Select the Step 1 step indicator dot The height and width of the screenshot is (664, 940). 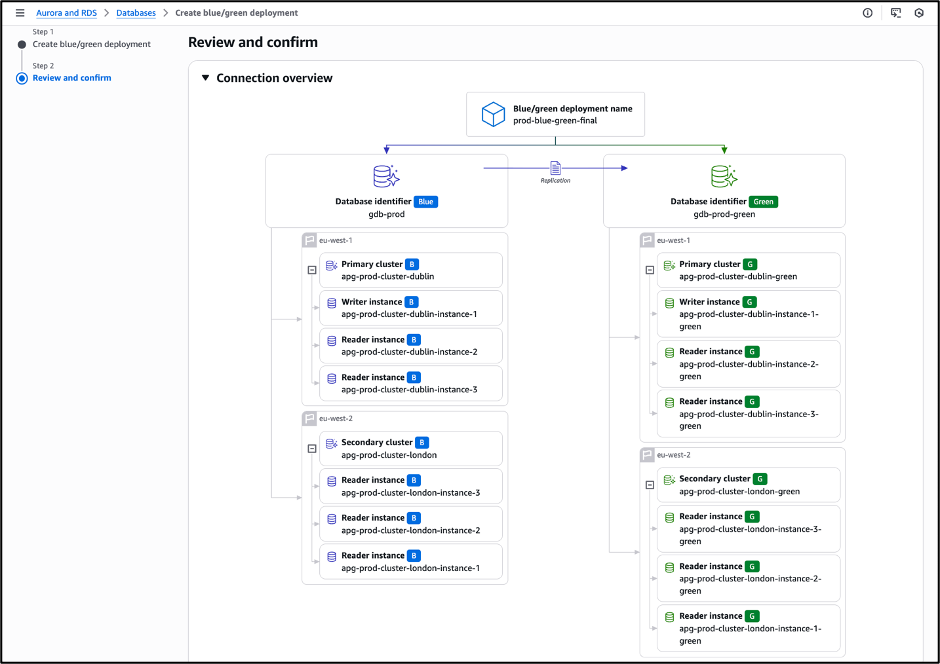pyautogui.click(x=22, y=44)
